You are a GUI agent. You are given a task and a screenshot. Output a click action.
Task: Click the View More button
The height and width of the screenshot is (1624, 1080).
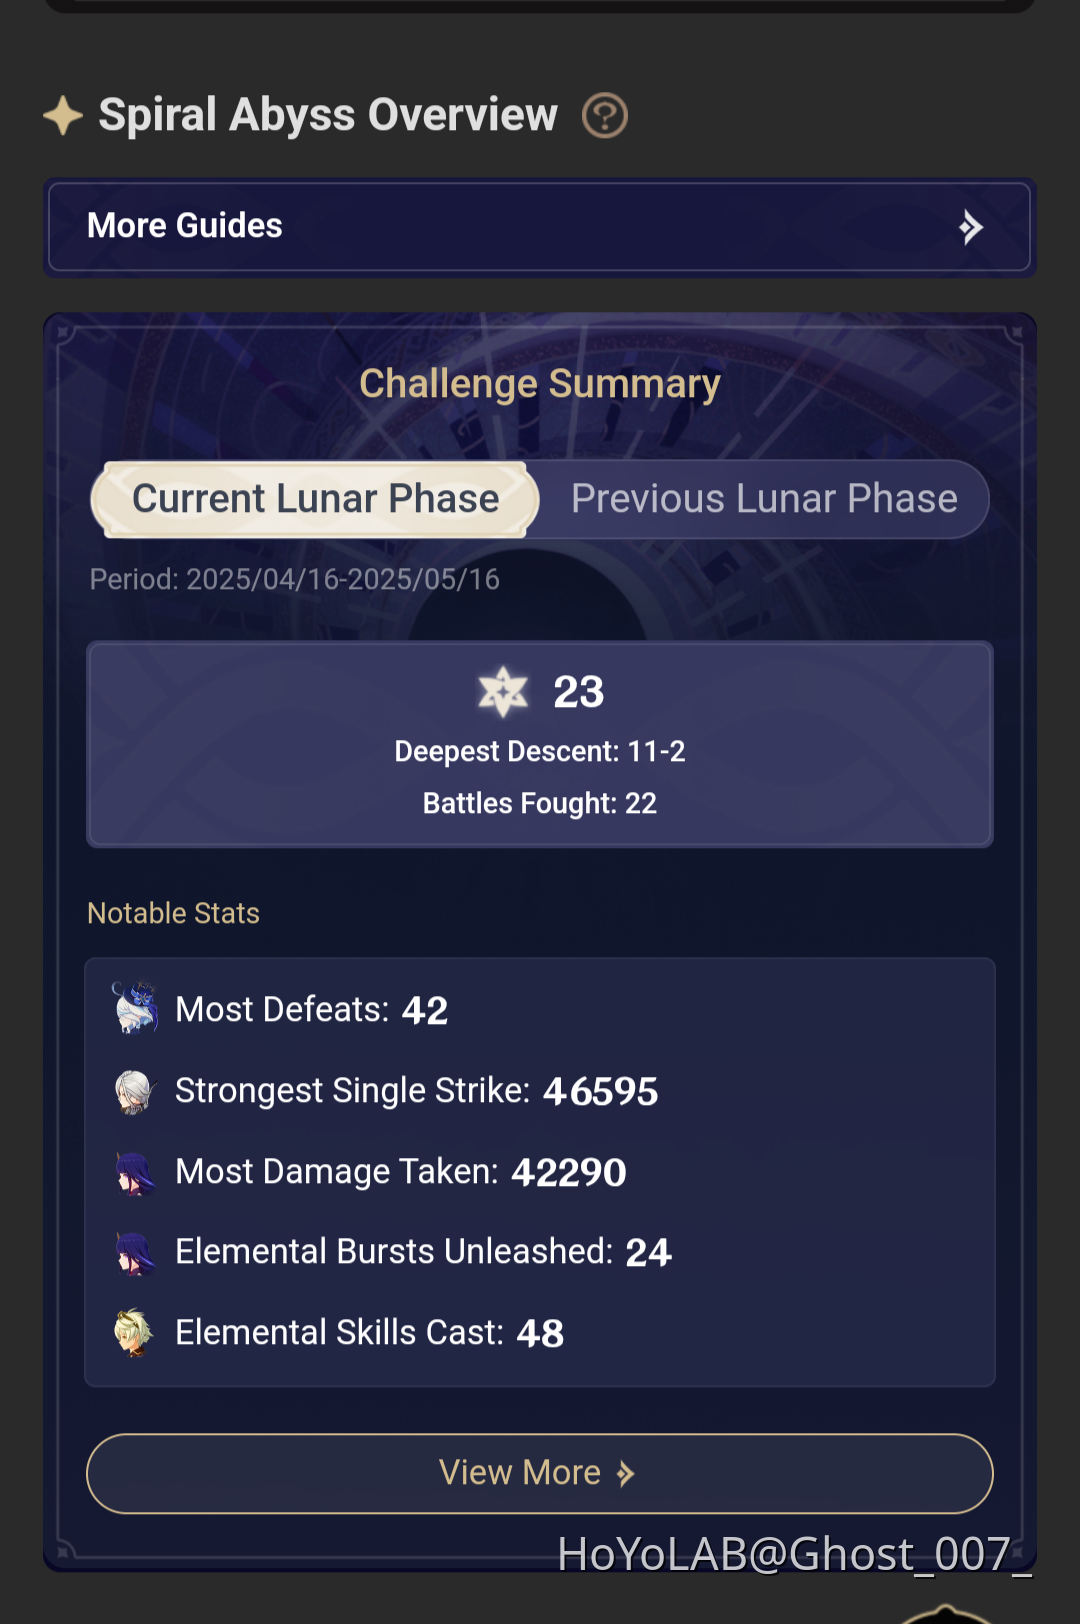pyautogui.click(x=540, y=1472)
